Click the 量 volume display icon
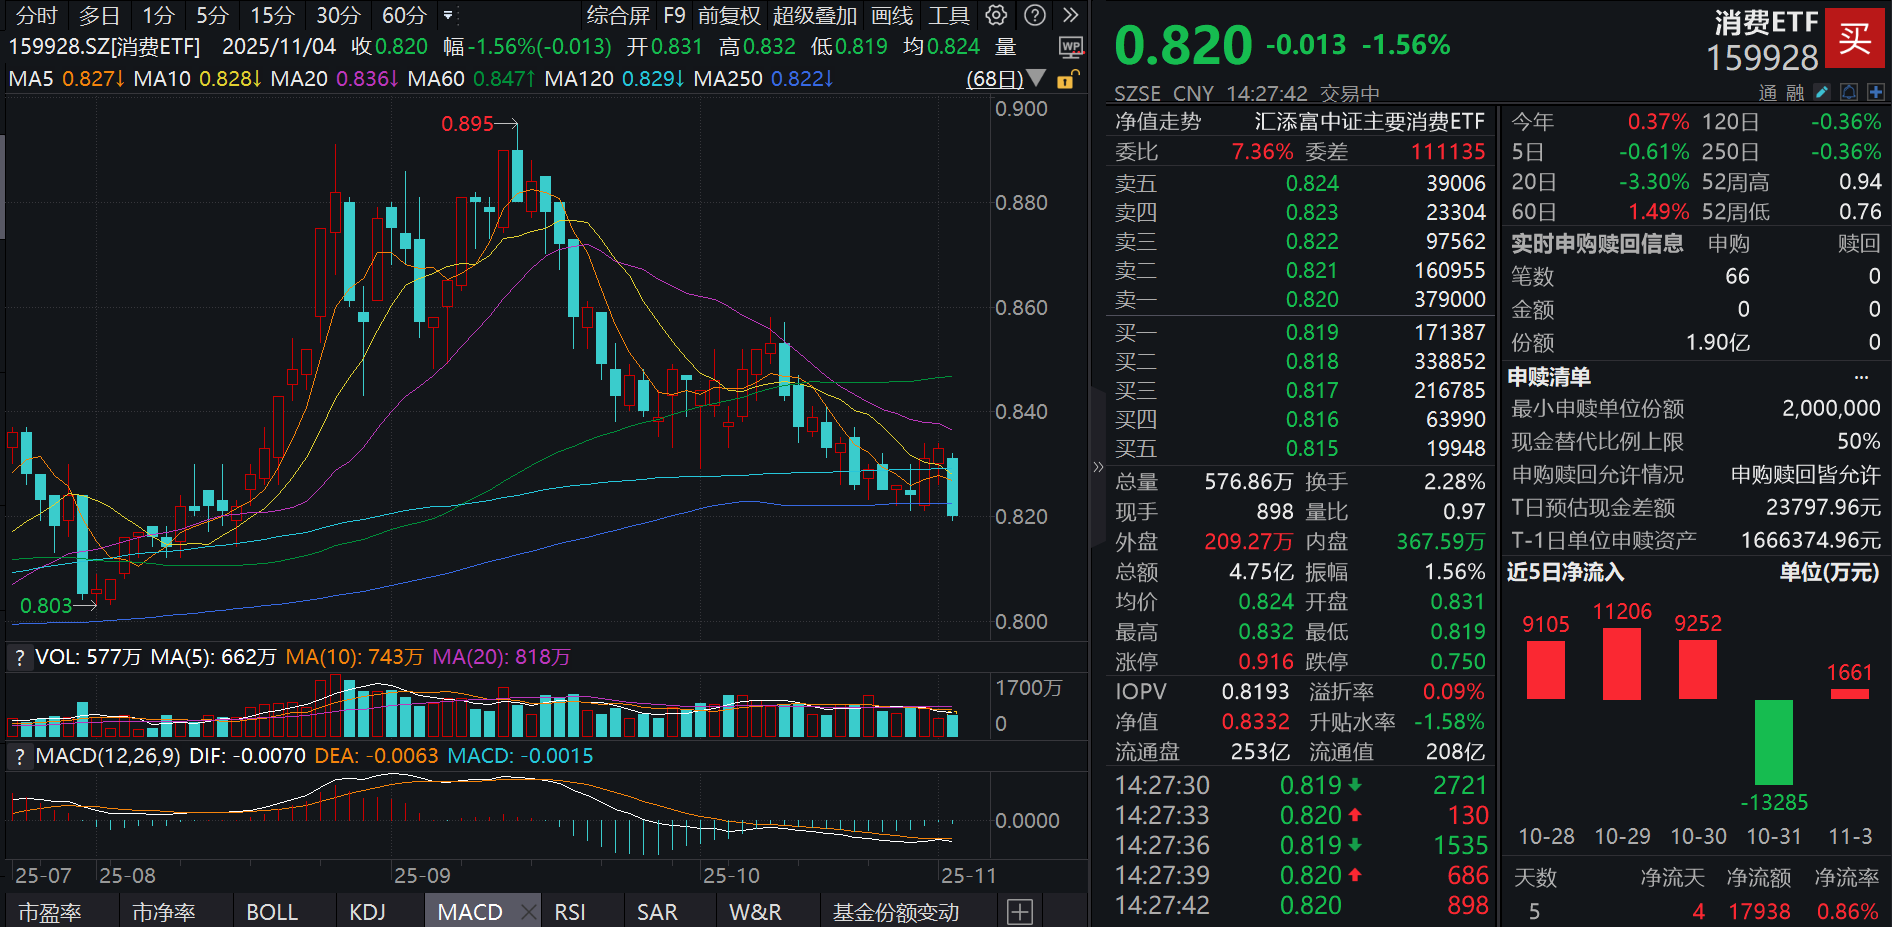The width and height of the screenshot is (1892, 927). click(x=1003, y=46)
